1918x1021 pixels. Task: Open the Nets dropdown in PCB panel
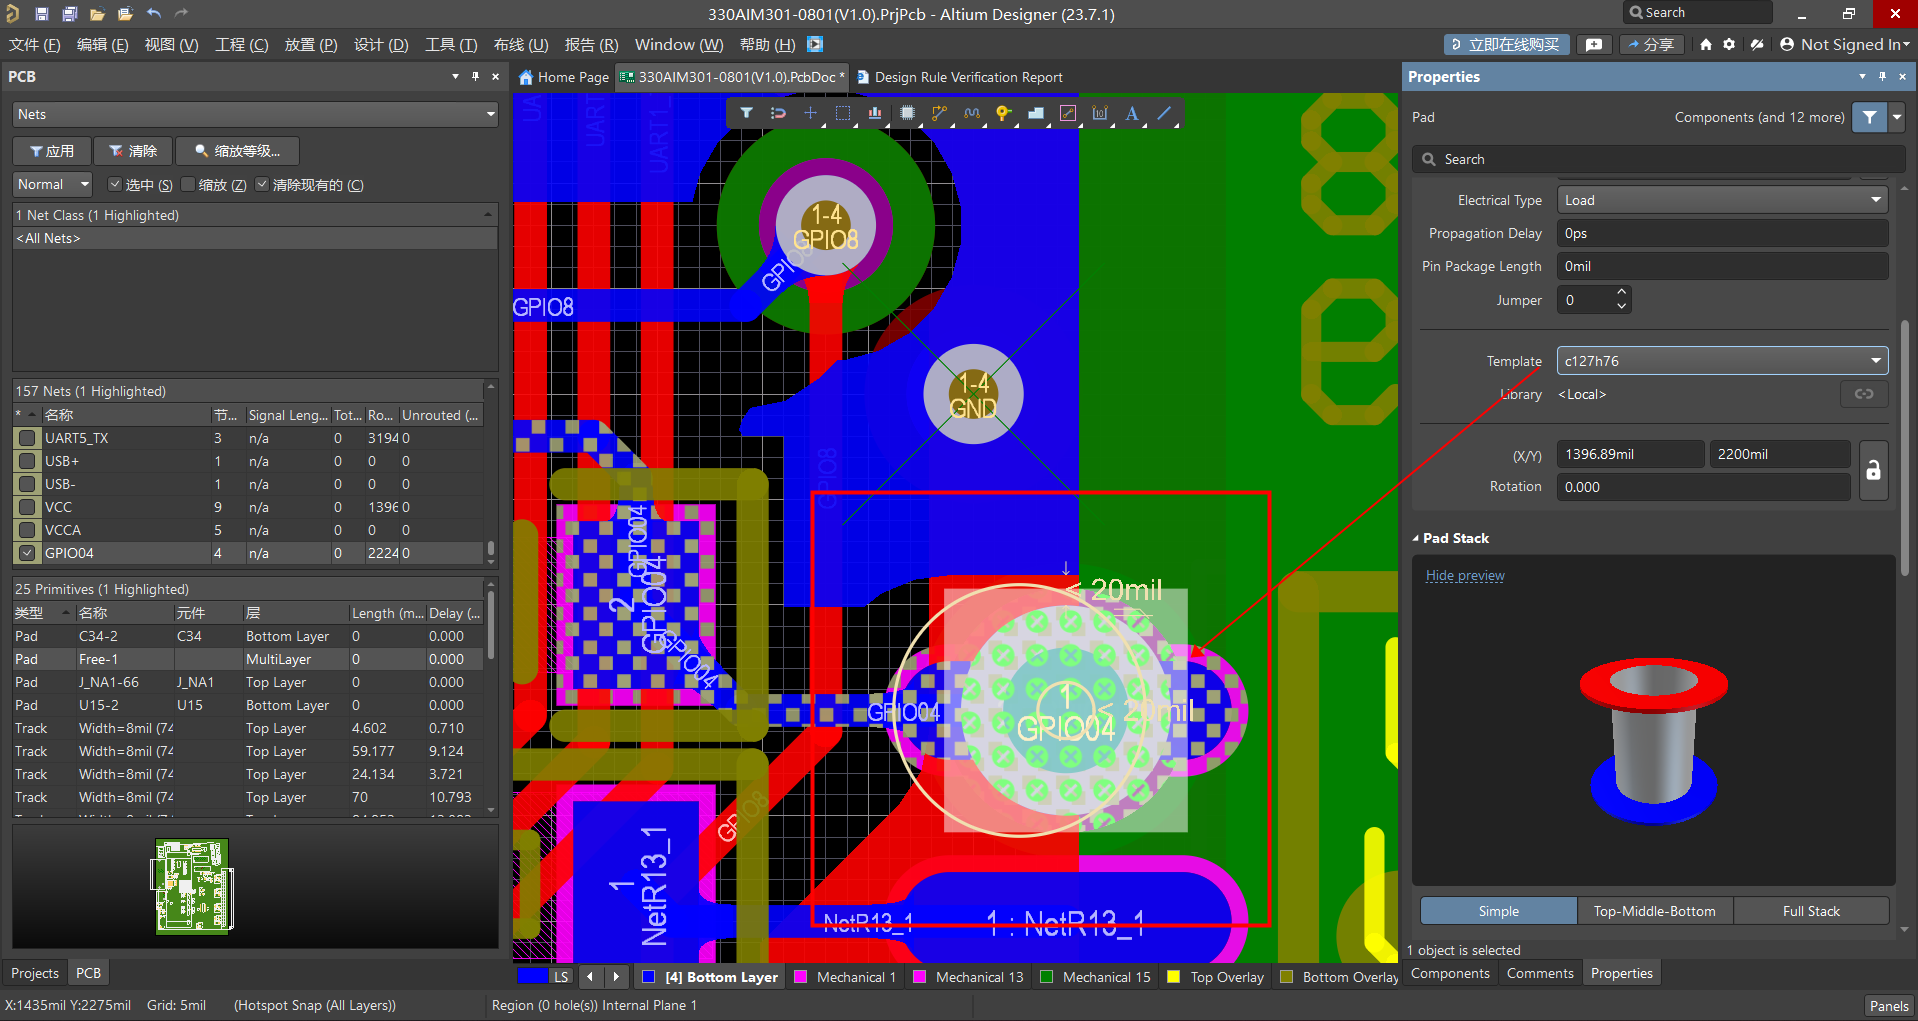pos(255,115)
